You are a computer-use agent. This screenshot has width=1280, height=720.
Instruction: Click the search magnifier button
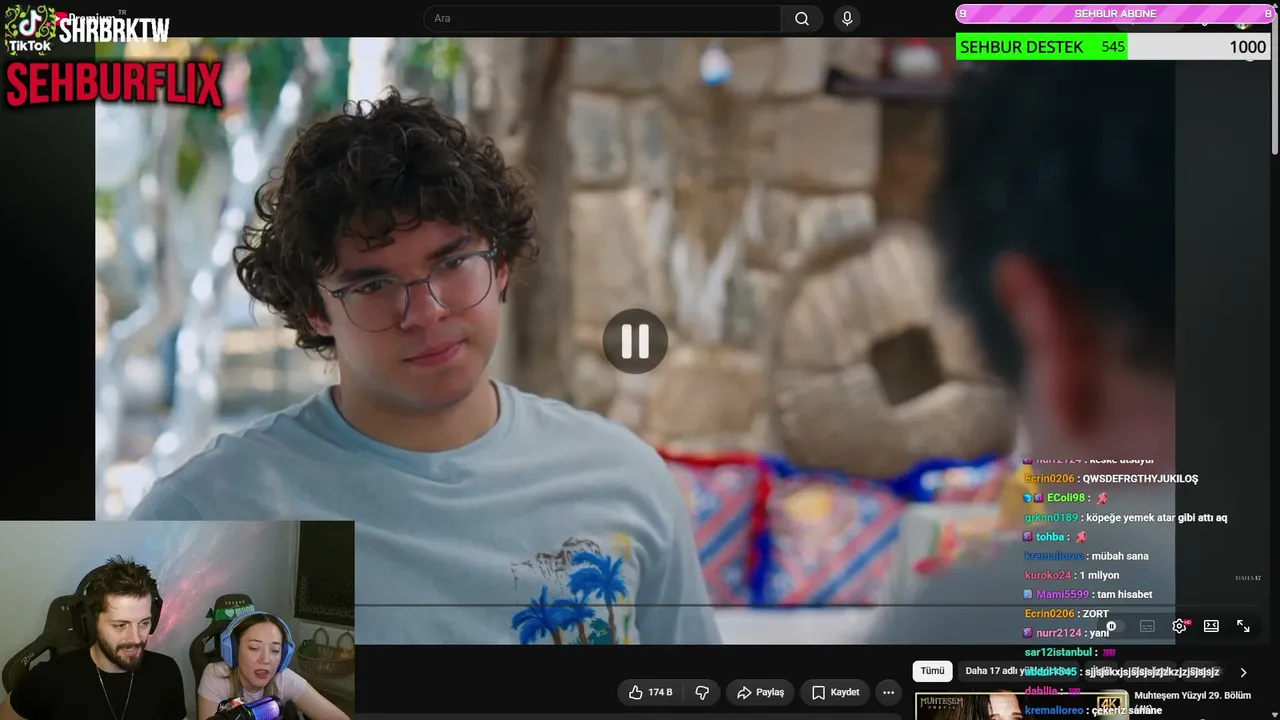coord(802,19)
